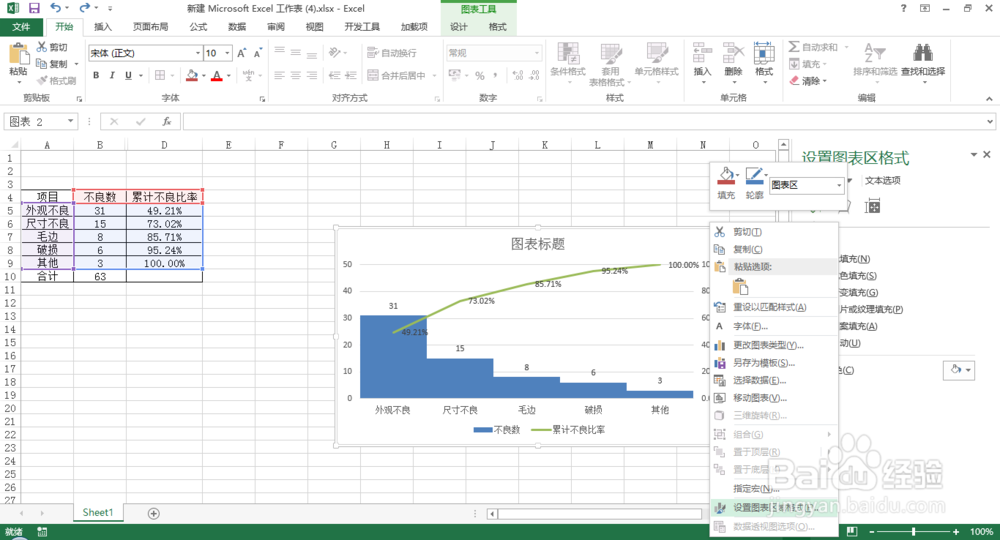Click the Clear (清除) button in the ribbon
The width and height of the screenshot is (1000, 540).
click(x=808, y=81)
